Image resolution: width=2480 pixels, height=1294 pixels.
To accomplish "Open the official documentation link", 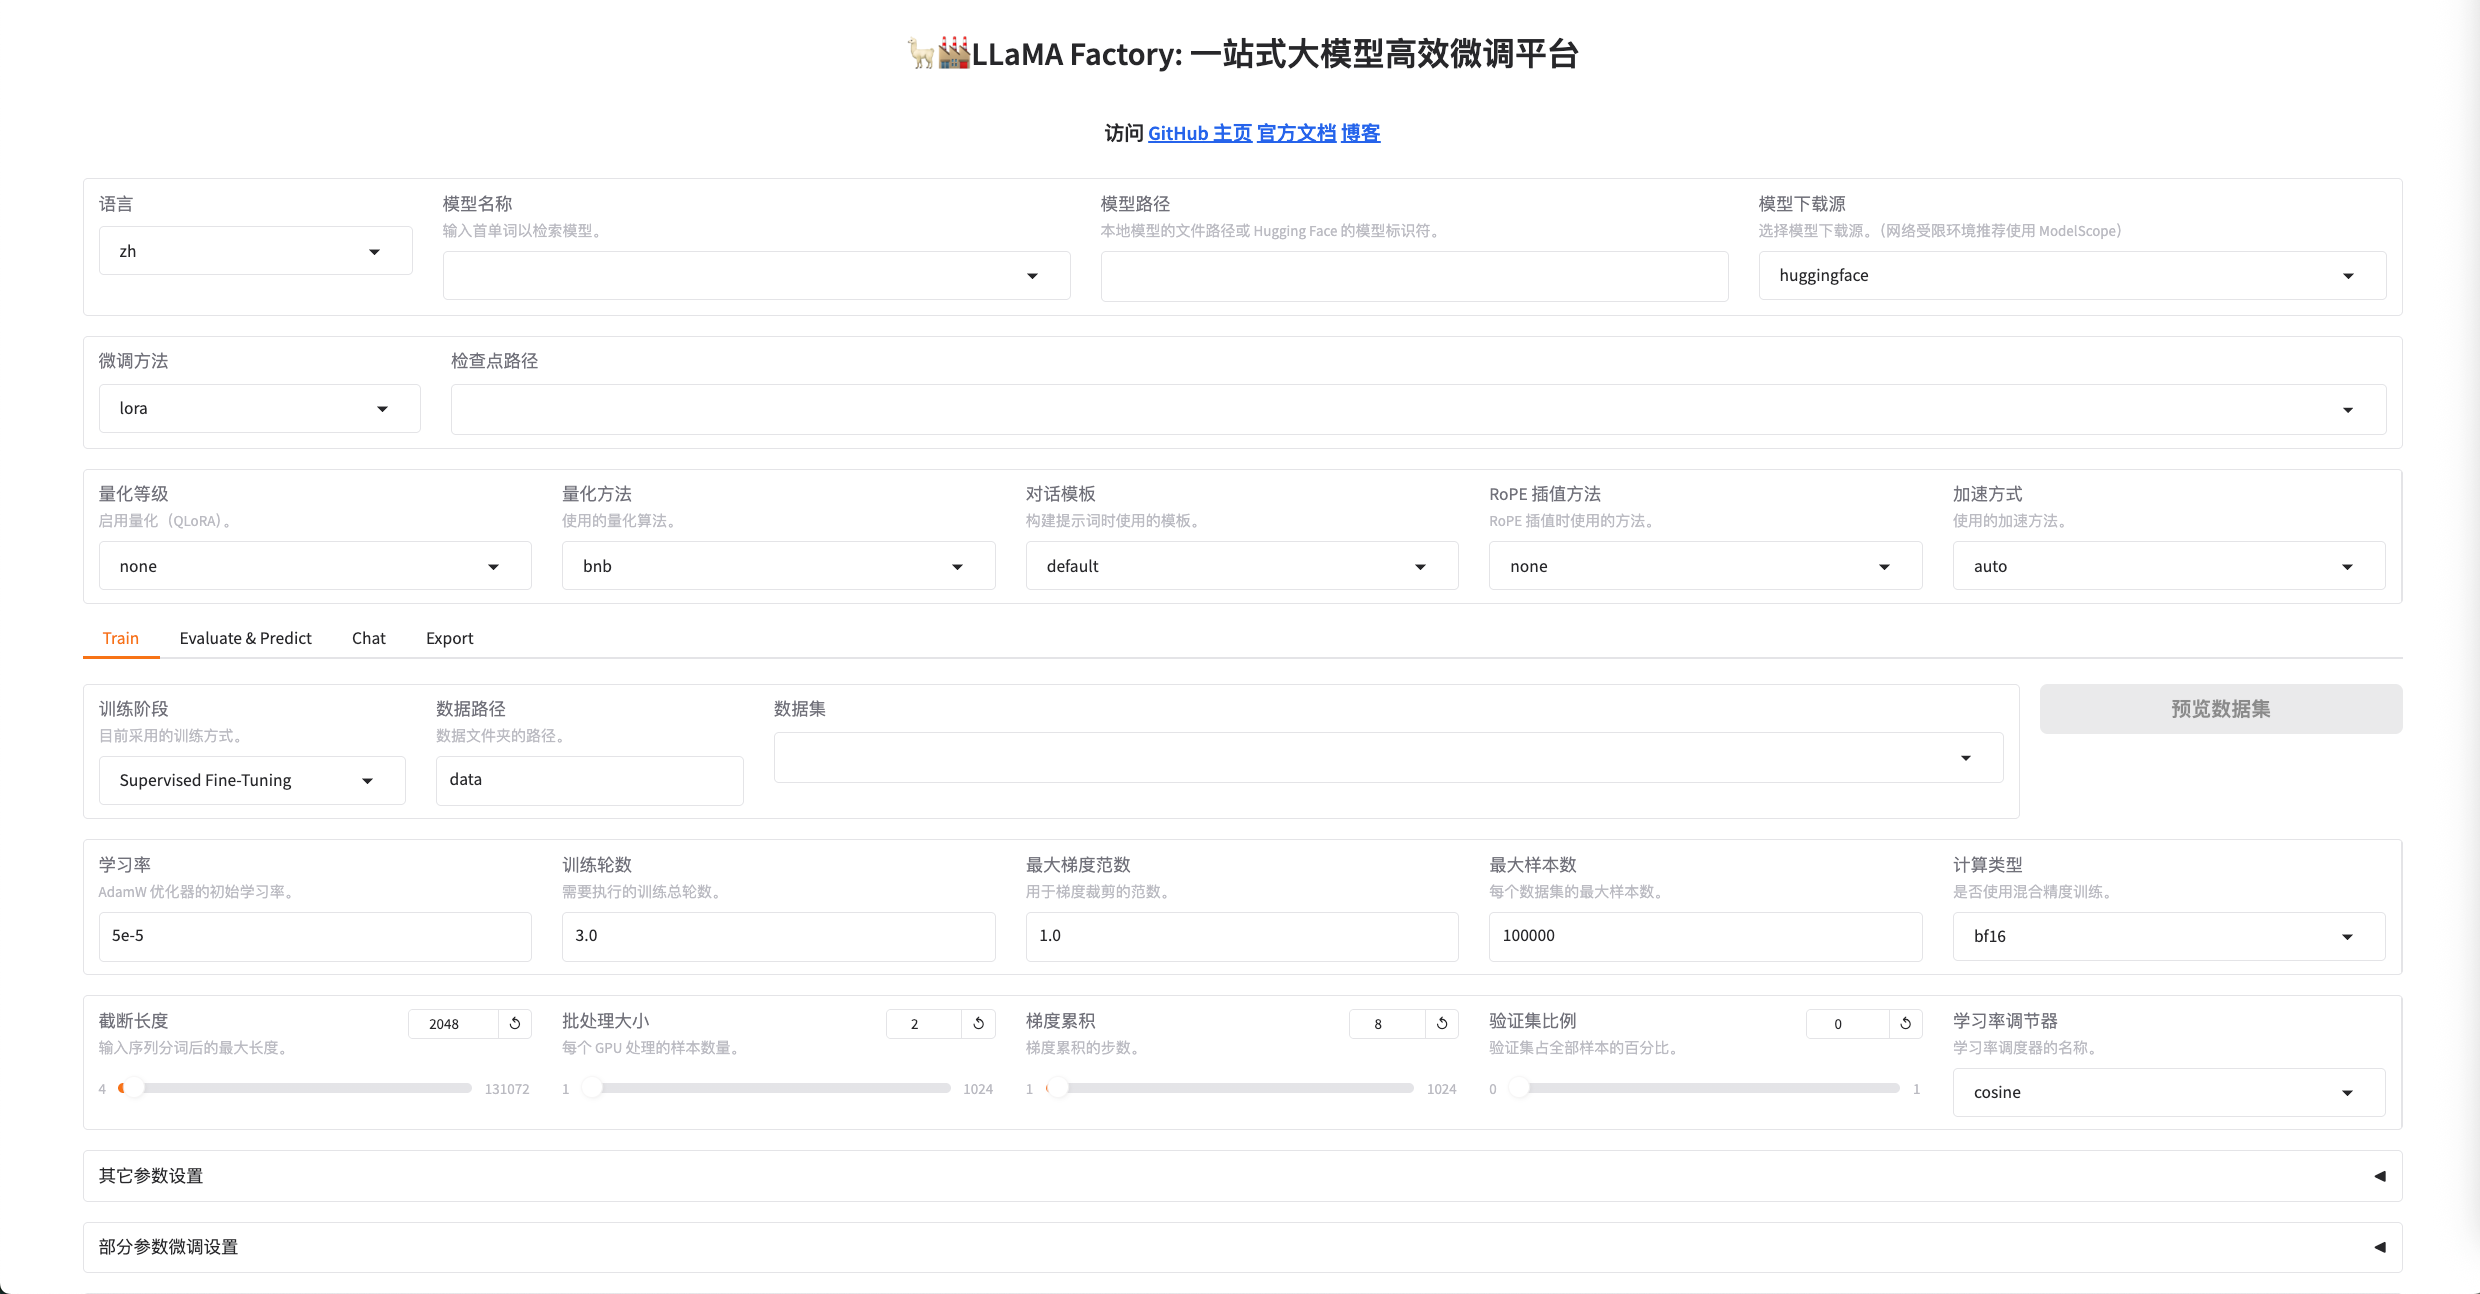I will (1296, 133).
